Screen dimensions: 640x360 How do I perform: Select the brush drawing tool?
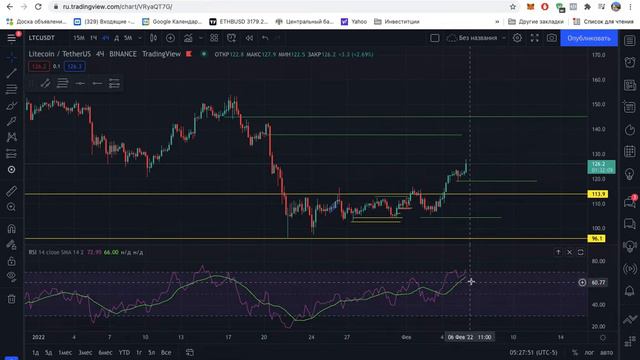(x=11, y=106)
